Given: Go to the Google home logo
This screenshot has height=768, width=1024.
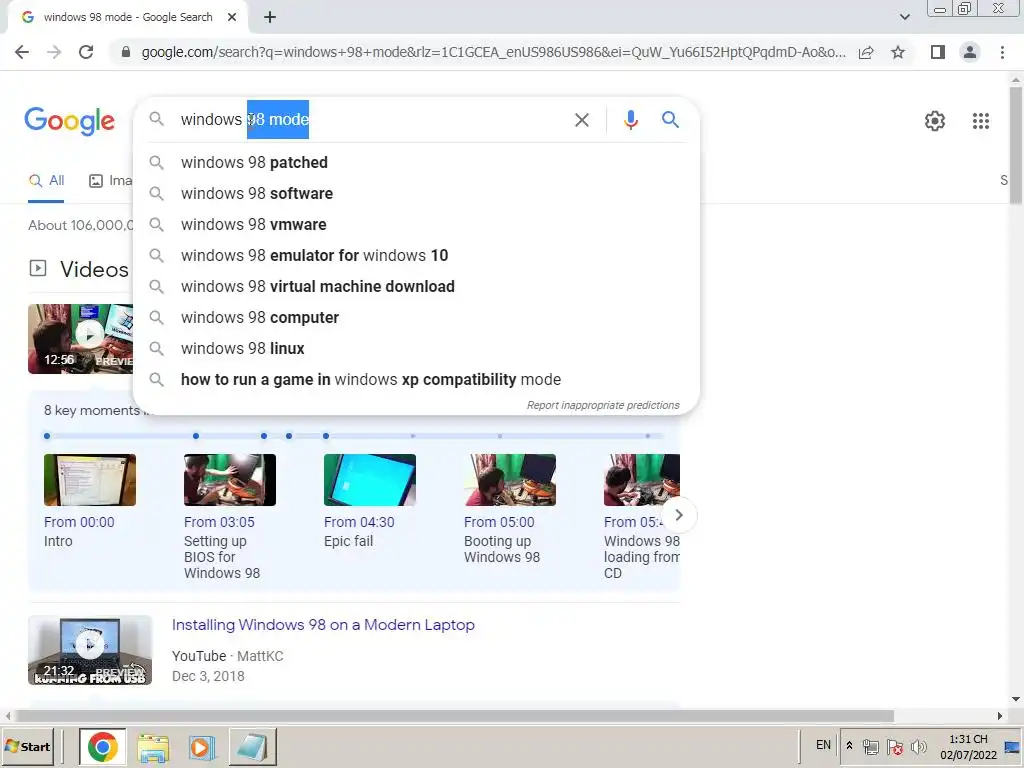Looking at the screenshot, I should (69, 121).
